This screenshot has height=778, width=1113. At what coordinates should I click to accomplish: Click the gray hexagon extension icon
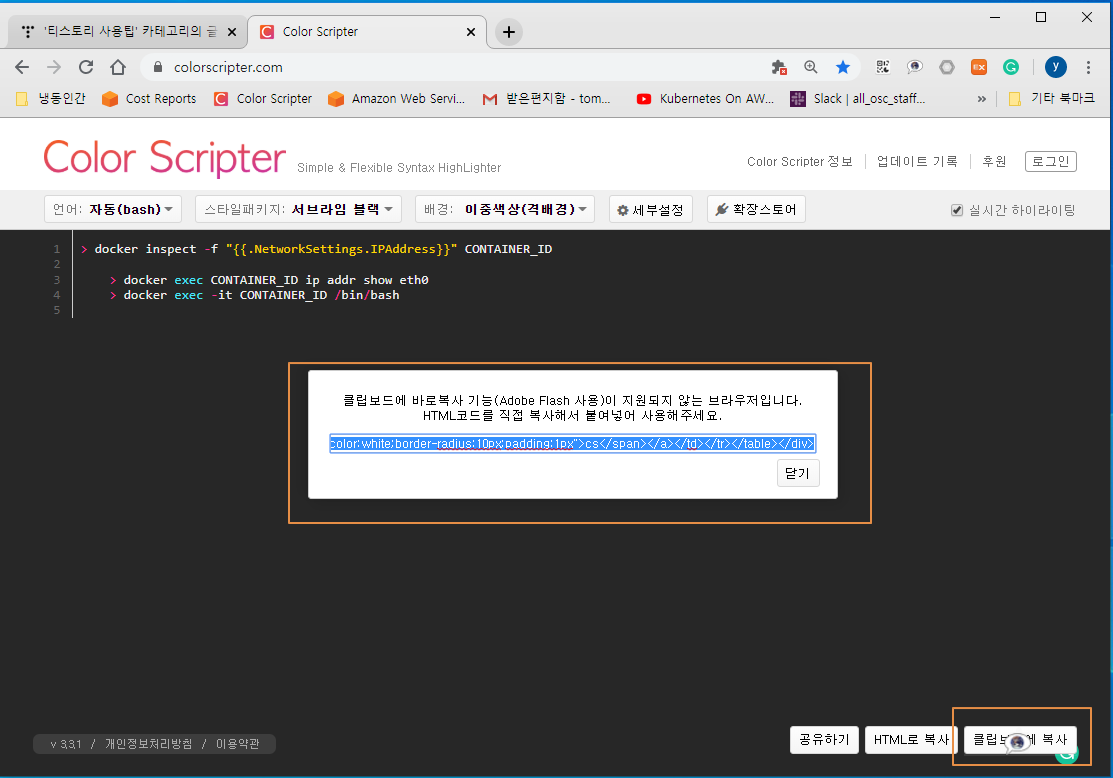947,67
